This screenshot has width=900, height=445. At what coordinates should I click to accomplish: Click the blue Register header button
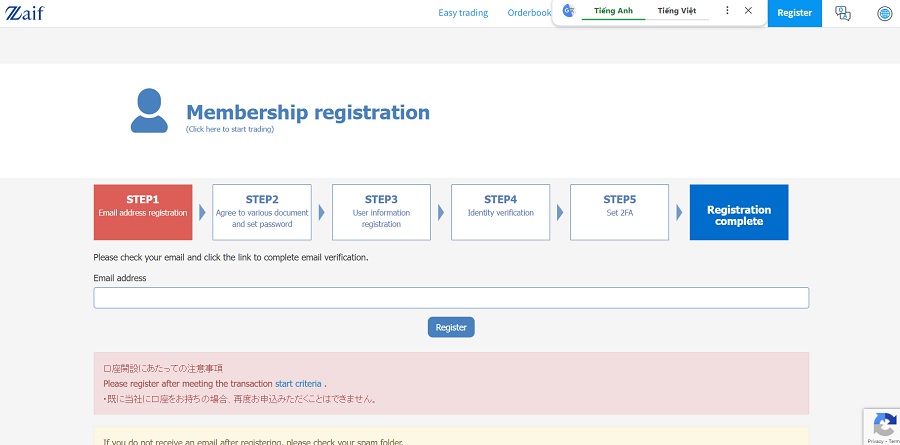click(x=794, y=13)
